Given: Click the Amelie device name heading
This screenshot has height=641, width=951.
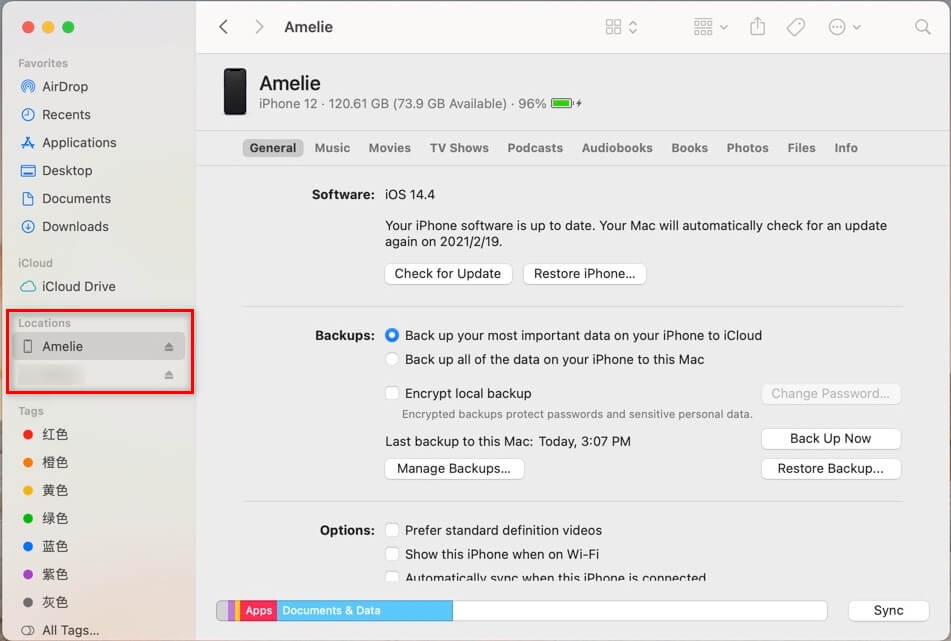Looking at the screenshot, I should (x=290, y=83).
